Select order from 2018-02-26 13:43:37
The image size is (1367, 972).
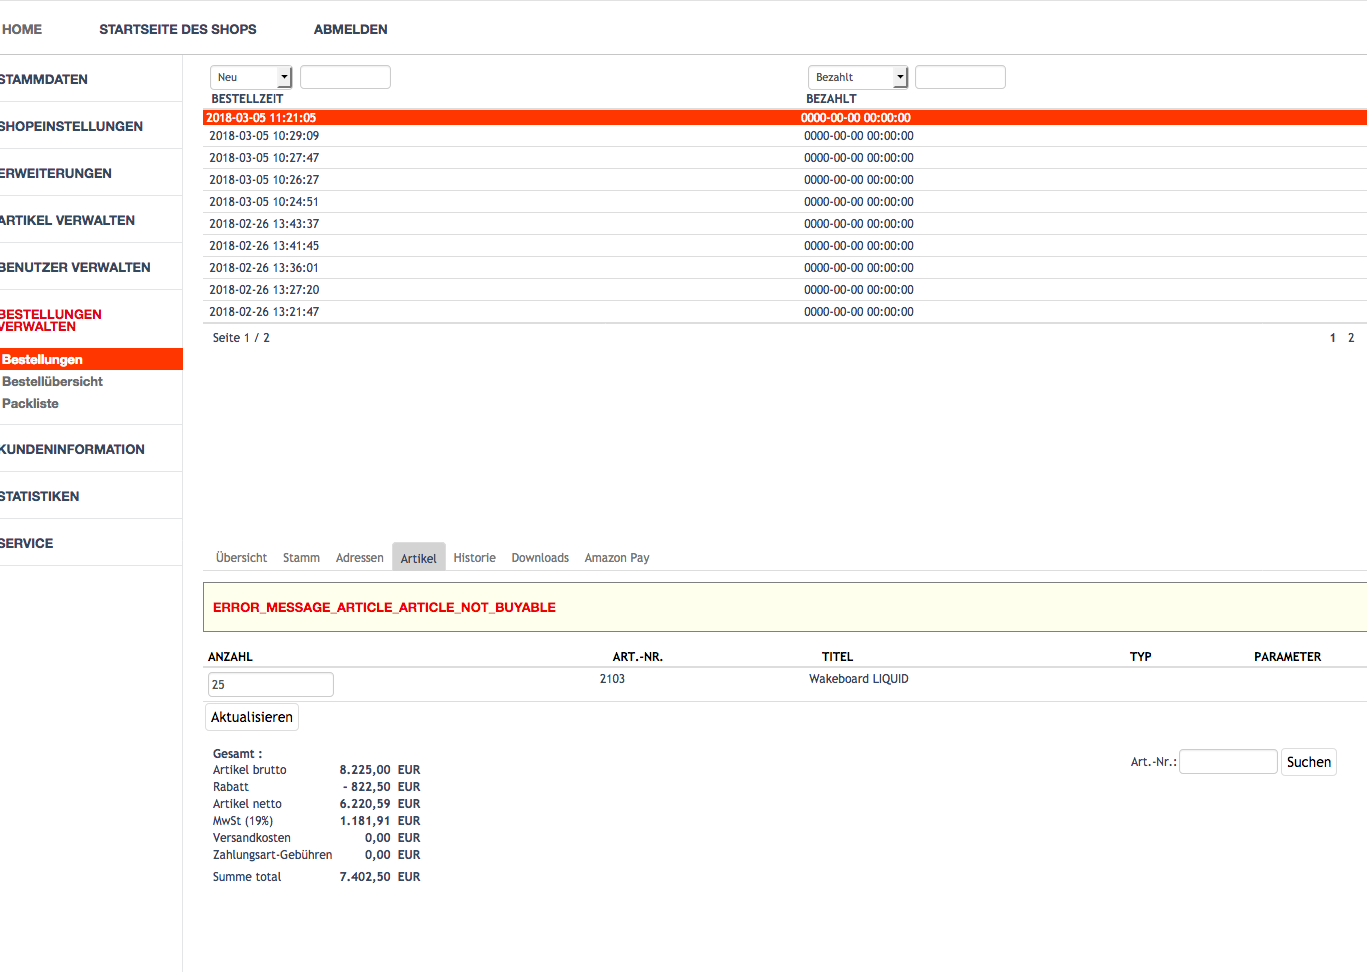(x=264, y=224)
